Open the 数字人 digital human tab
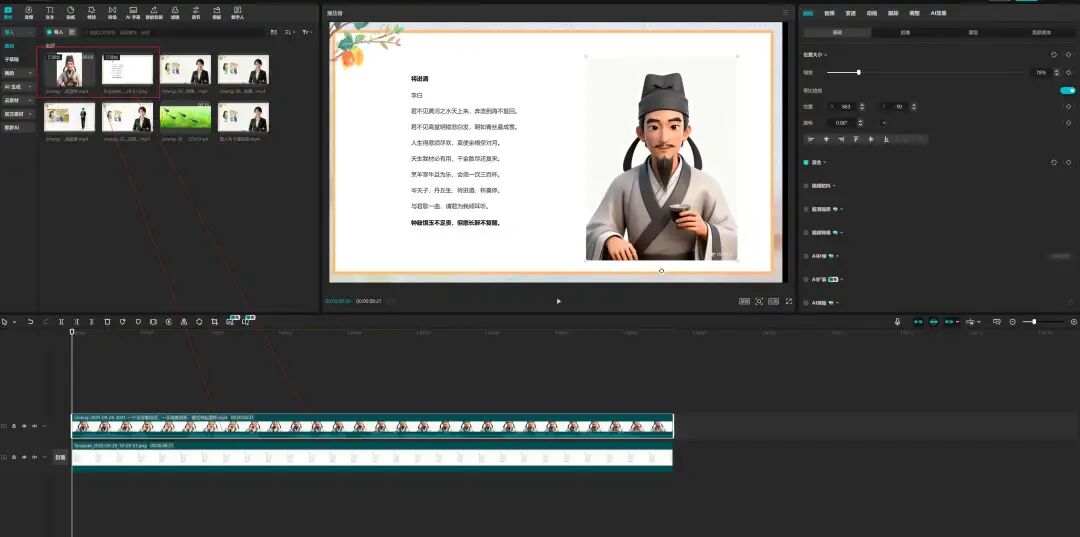 238,12
